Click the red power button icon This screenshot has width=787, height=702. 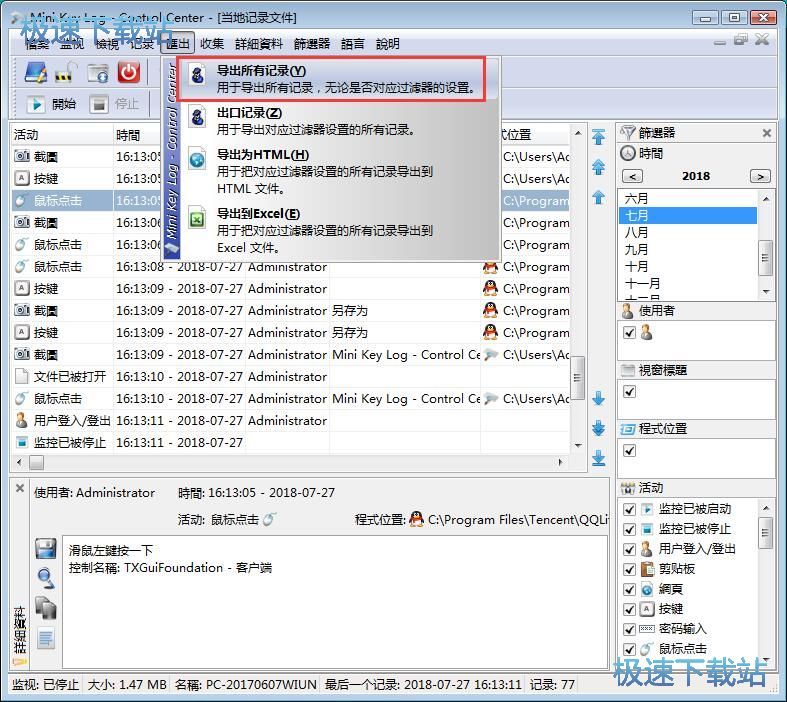(x=129, y=72)
